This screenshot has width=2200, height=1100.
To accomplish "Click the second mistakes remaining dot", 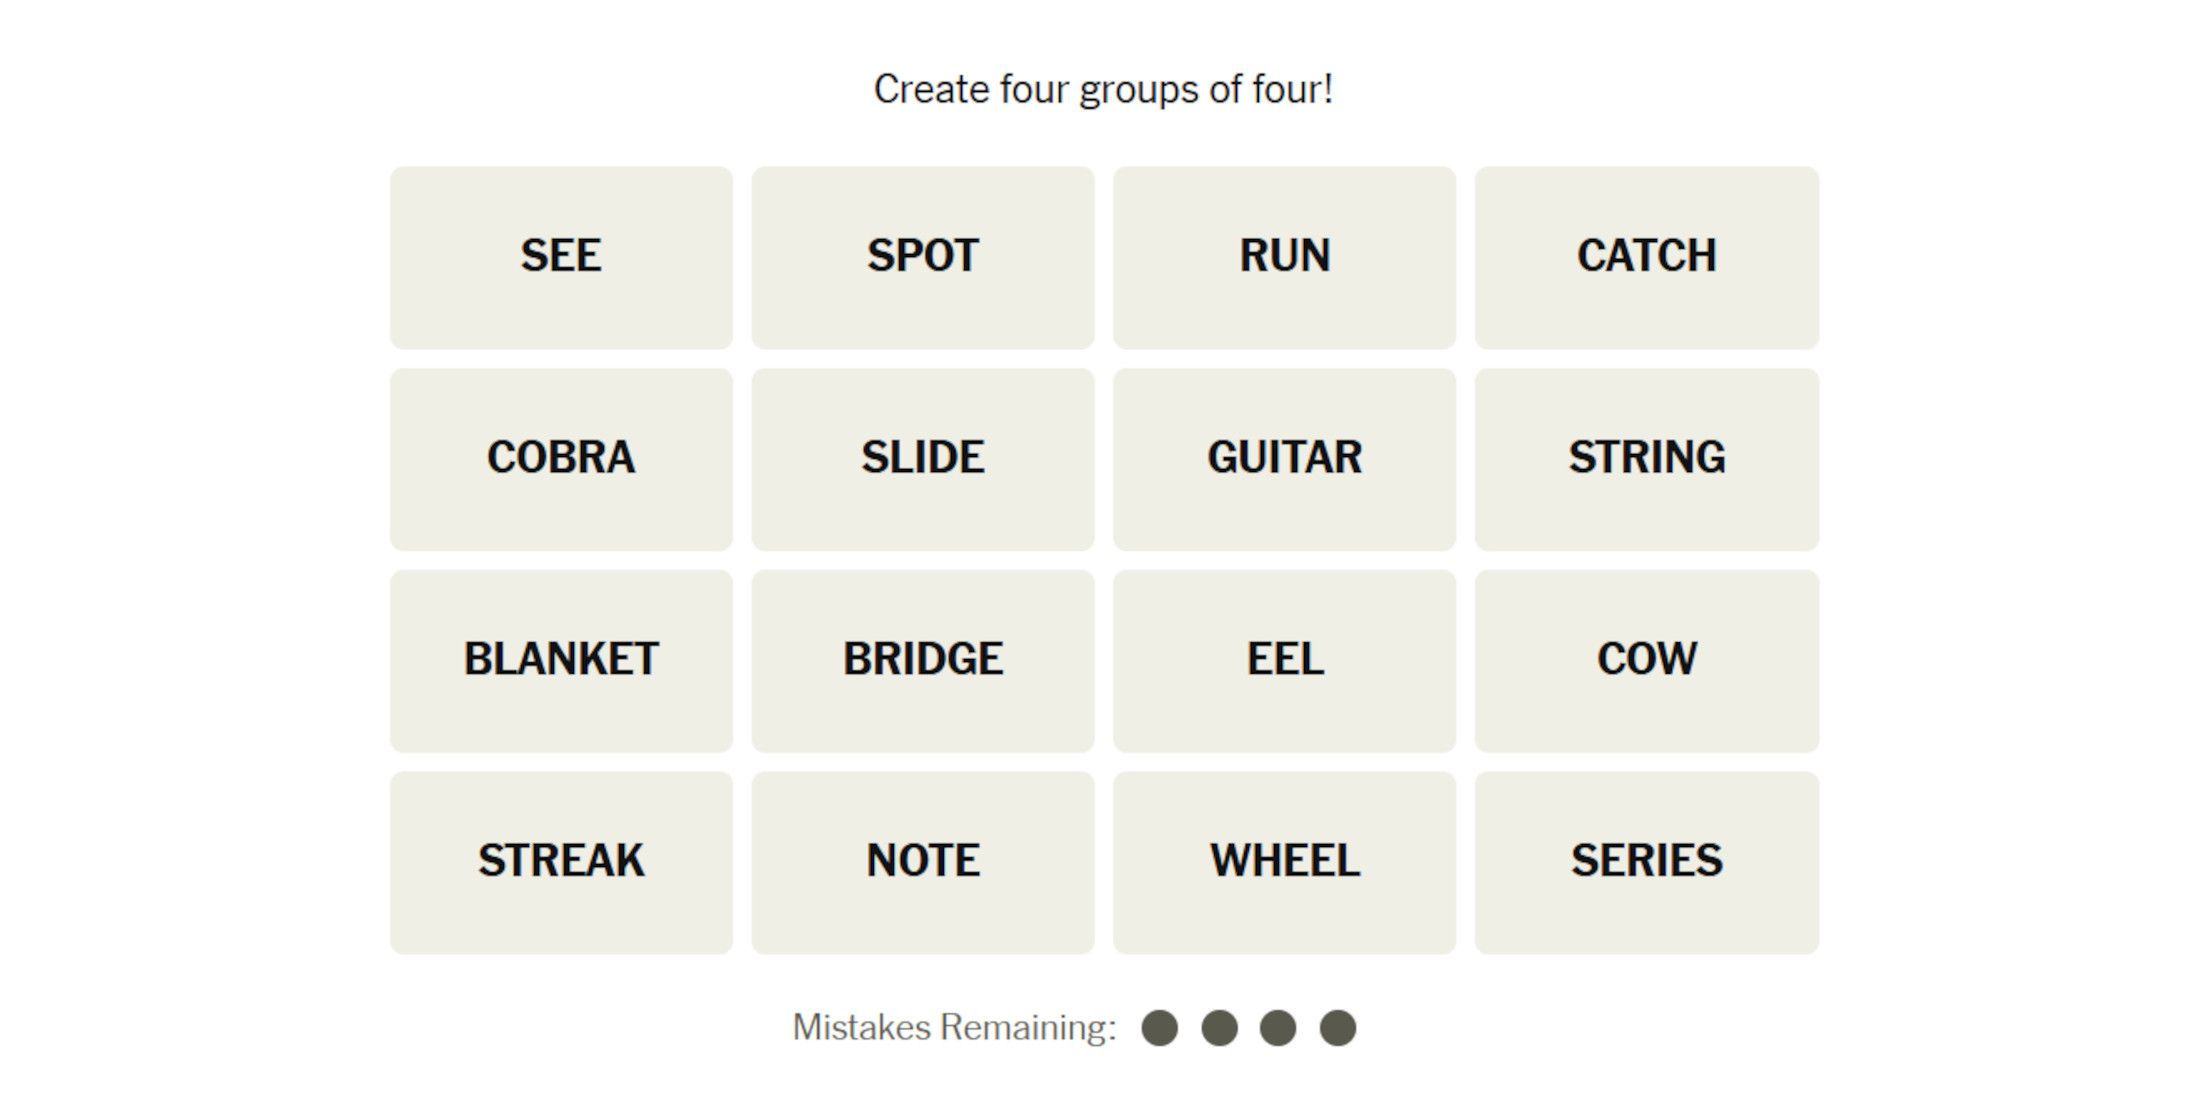I will 1220,1027.
